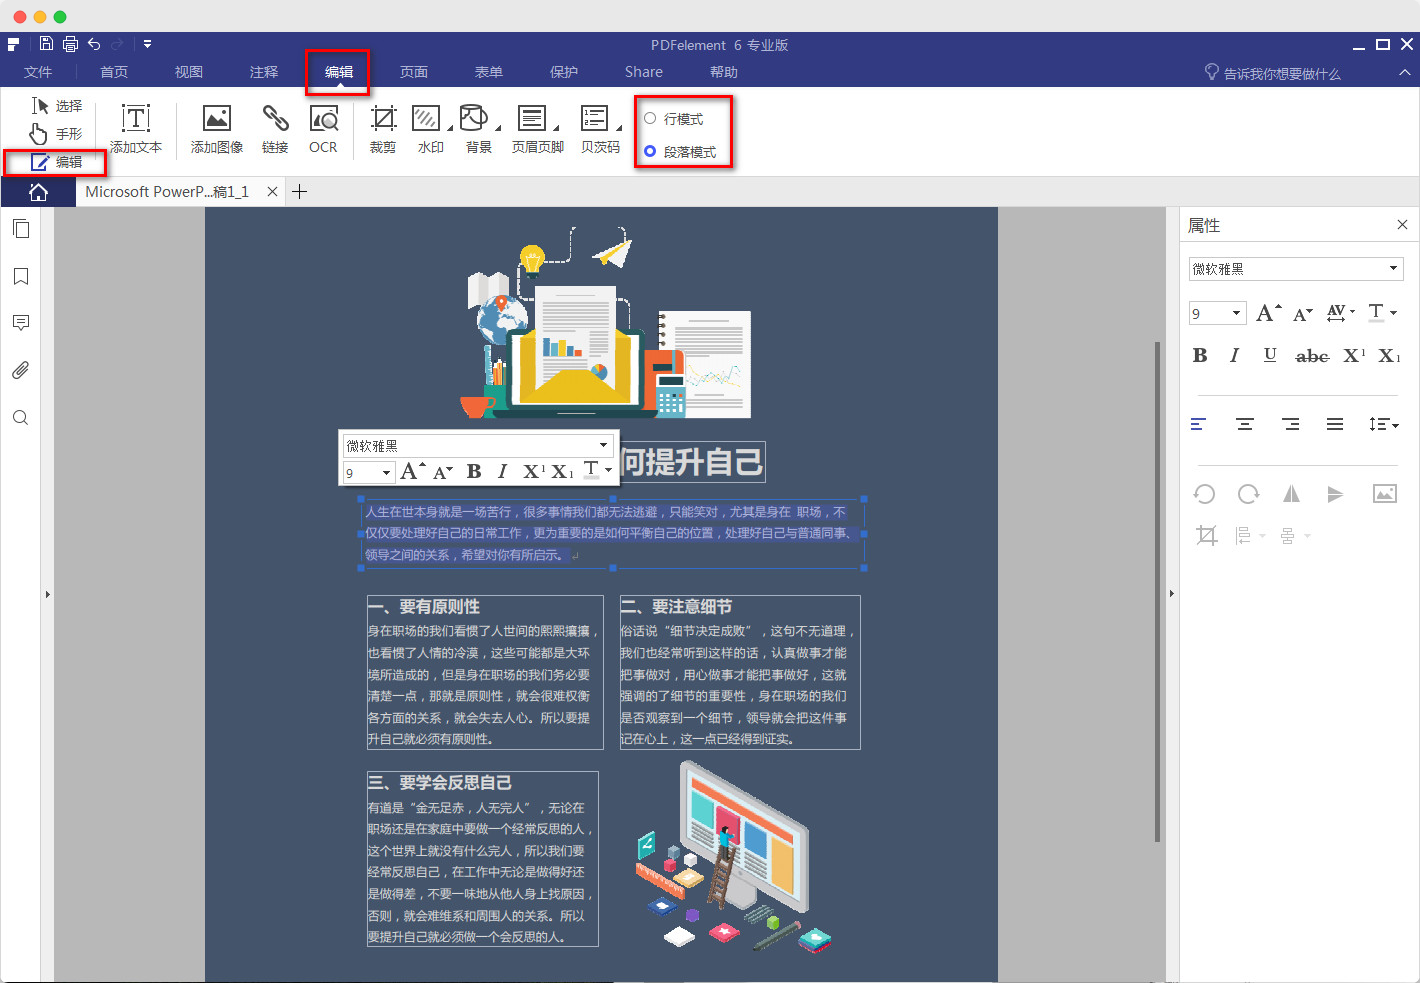Open the font family dropdown in the properties panel
This screenshot has height=983, width=1420.
(1392, 268)
